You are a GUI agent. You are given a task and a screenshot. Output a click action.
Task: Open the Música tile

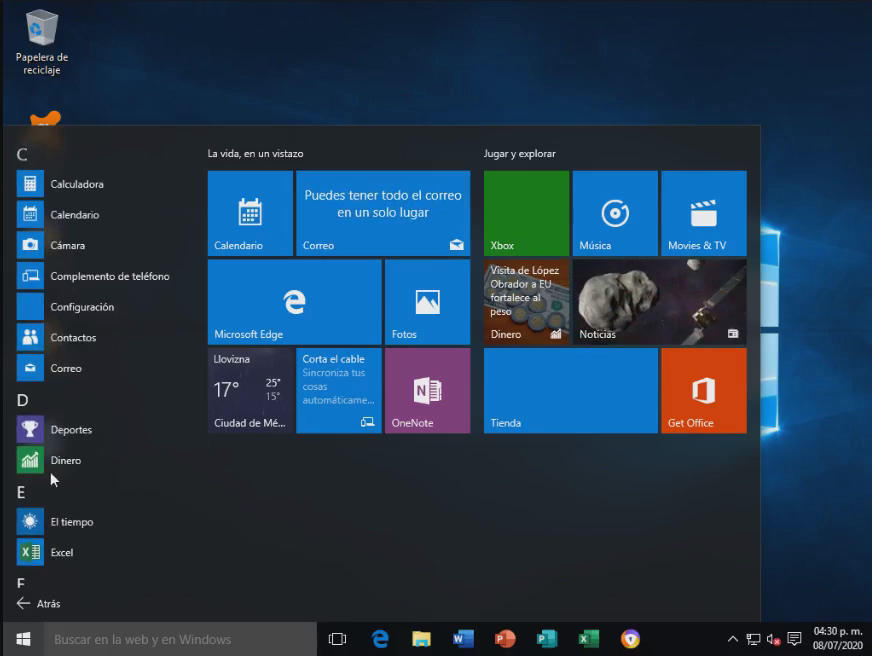click(614, 213)
